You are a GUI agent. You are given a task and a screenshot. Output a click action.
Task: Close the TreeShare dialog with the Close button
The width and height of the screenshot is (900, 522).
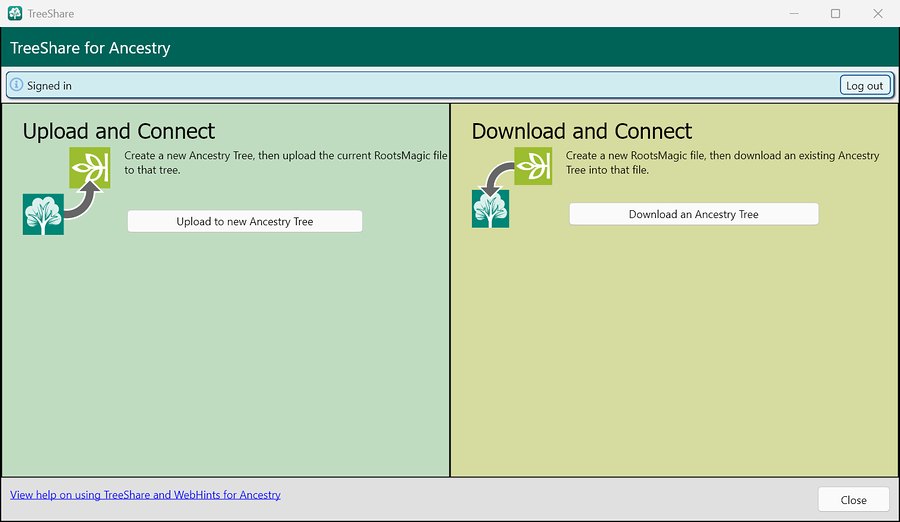854,500
